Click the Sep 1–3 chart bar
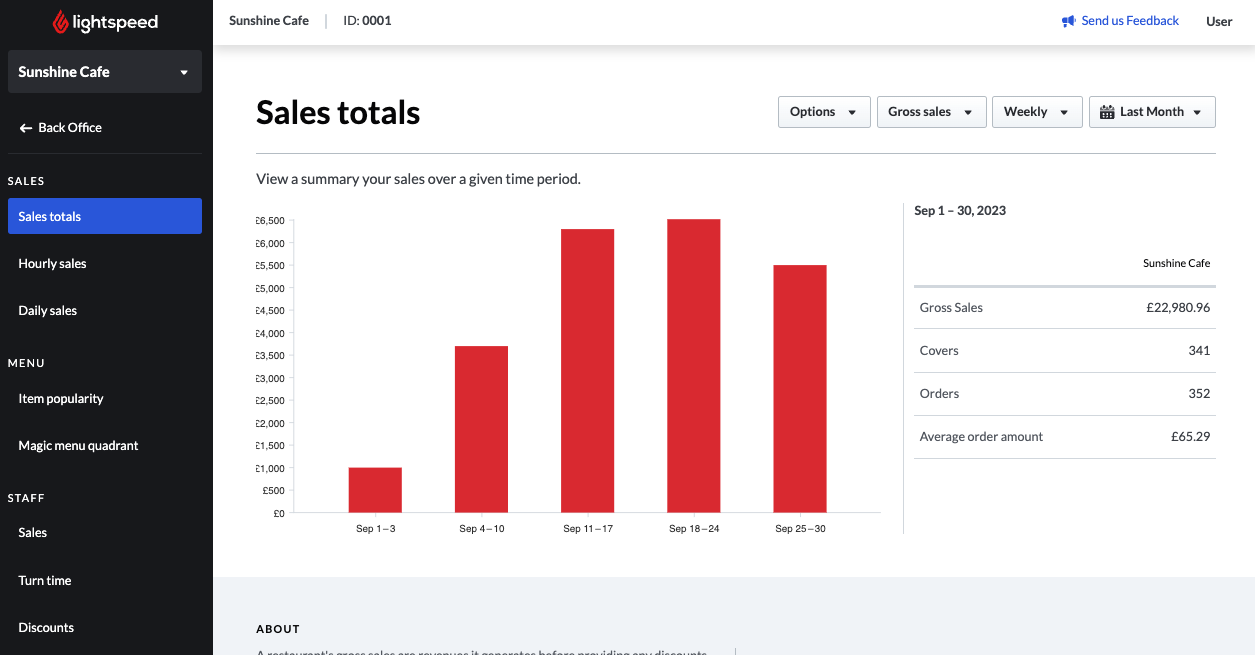 [375, 490]
